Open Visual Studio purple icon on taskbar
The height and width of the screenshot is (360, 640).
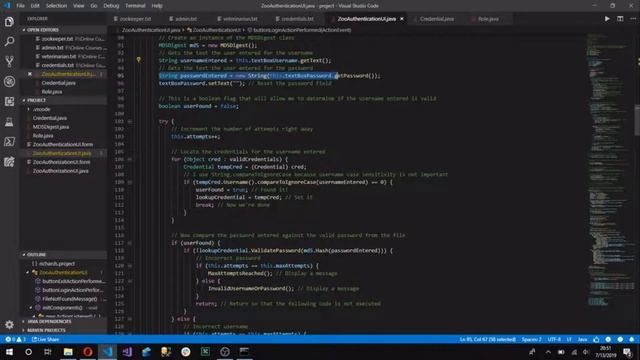tap(127, 352)
